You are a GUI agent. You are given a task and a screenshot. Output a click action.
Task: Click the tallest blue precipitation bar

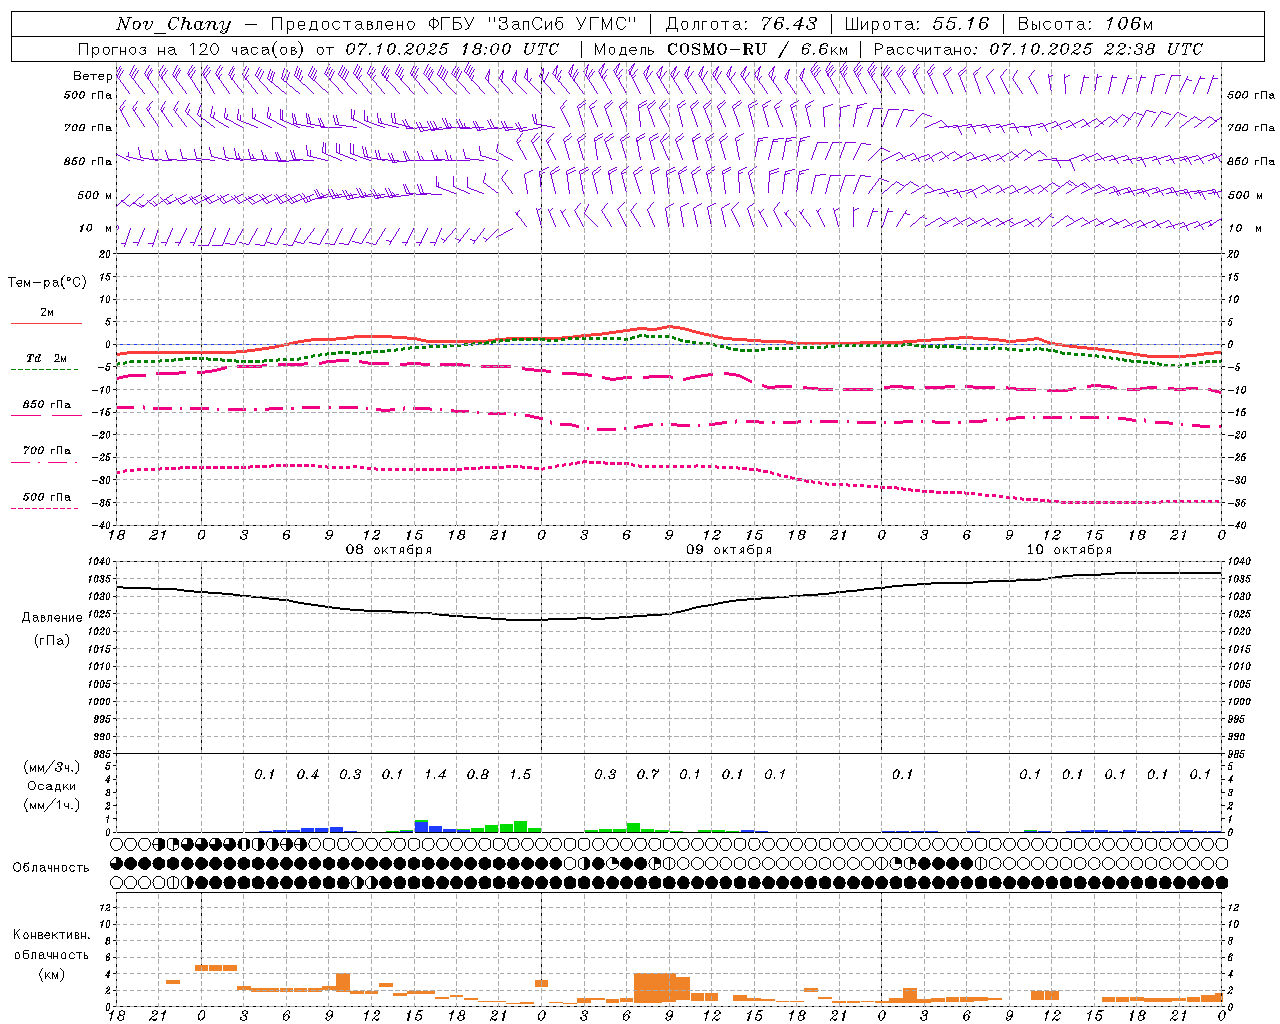[421, 827]
